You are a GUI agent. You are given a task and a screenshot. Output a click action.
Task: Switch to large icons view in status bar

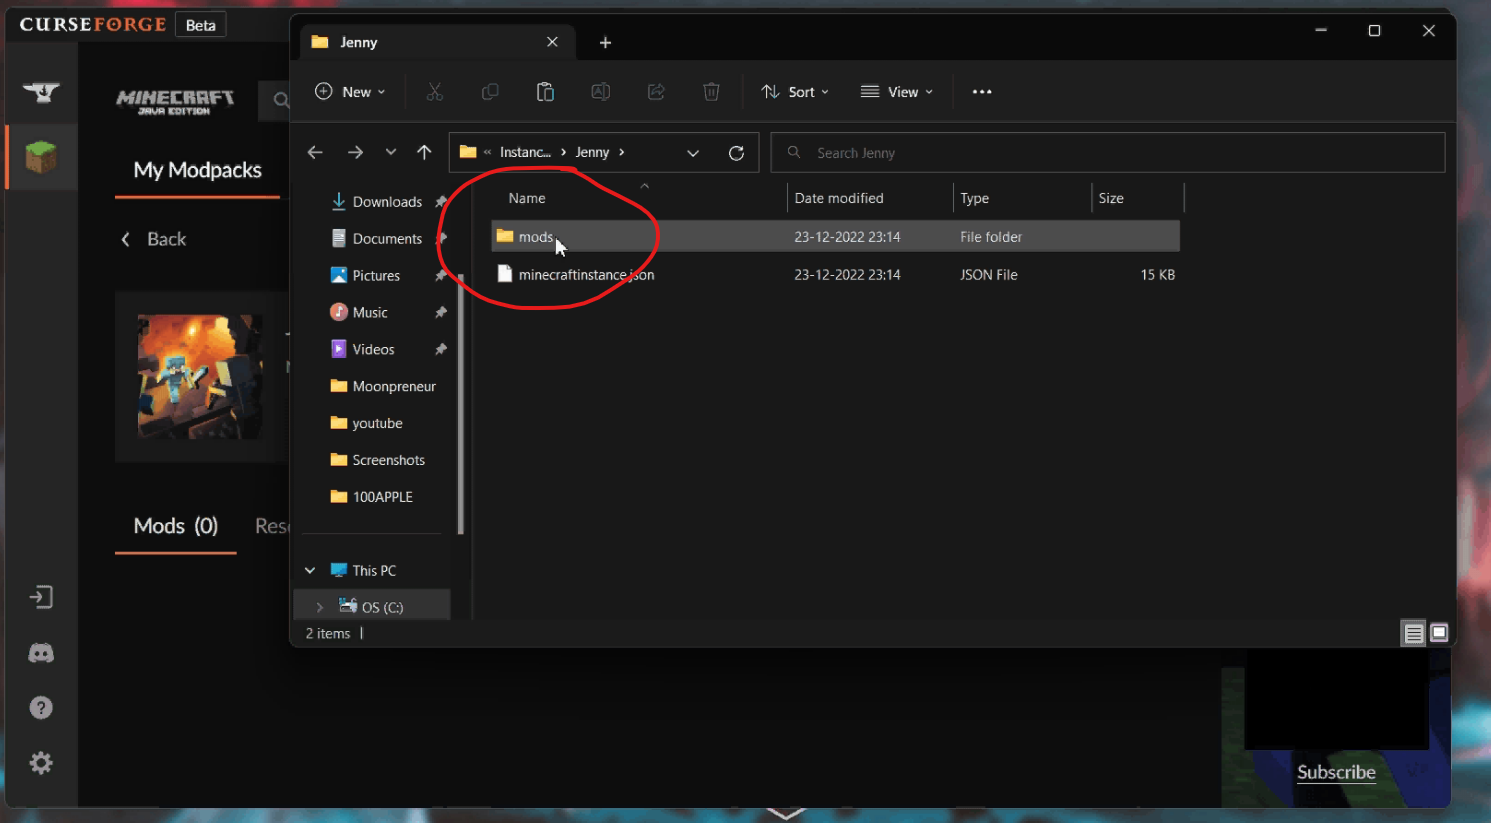tap(1439, 632)
